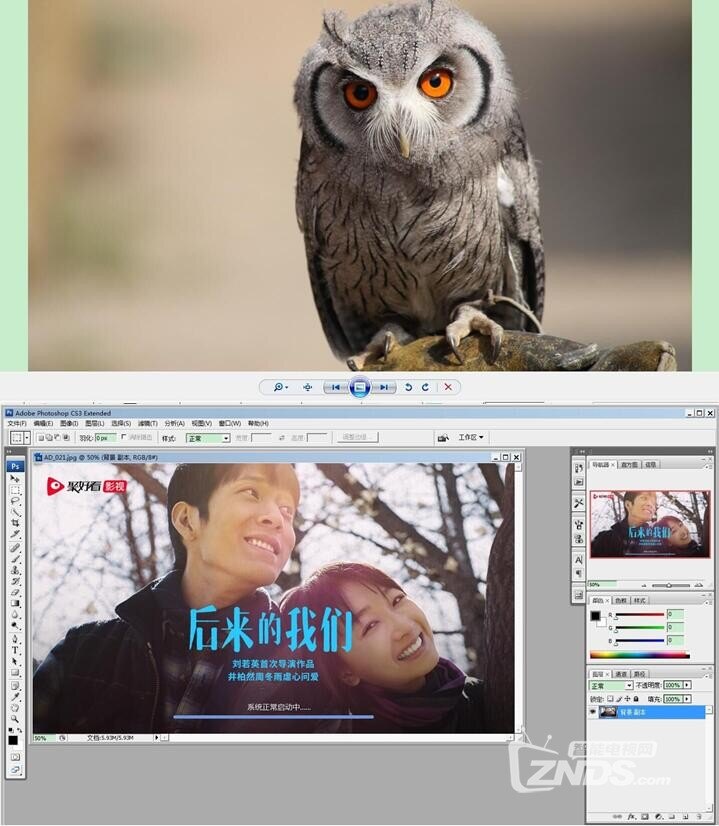719x826 pixels.
Task: Open the Tool Presets panel icon
Action: point(579,503)
